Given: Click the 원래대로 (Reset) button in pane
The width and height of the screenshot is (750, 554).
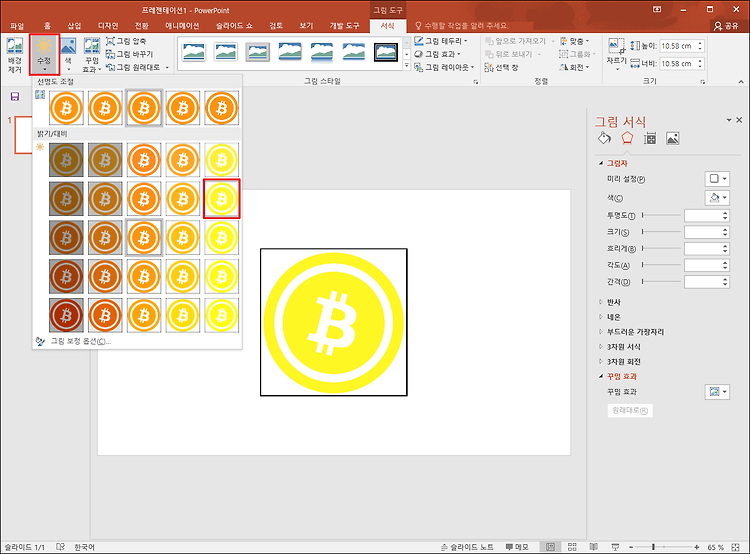Looking at the screenshot, I should [630, 410].
